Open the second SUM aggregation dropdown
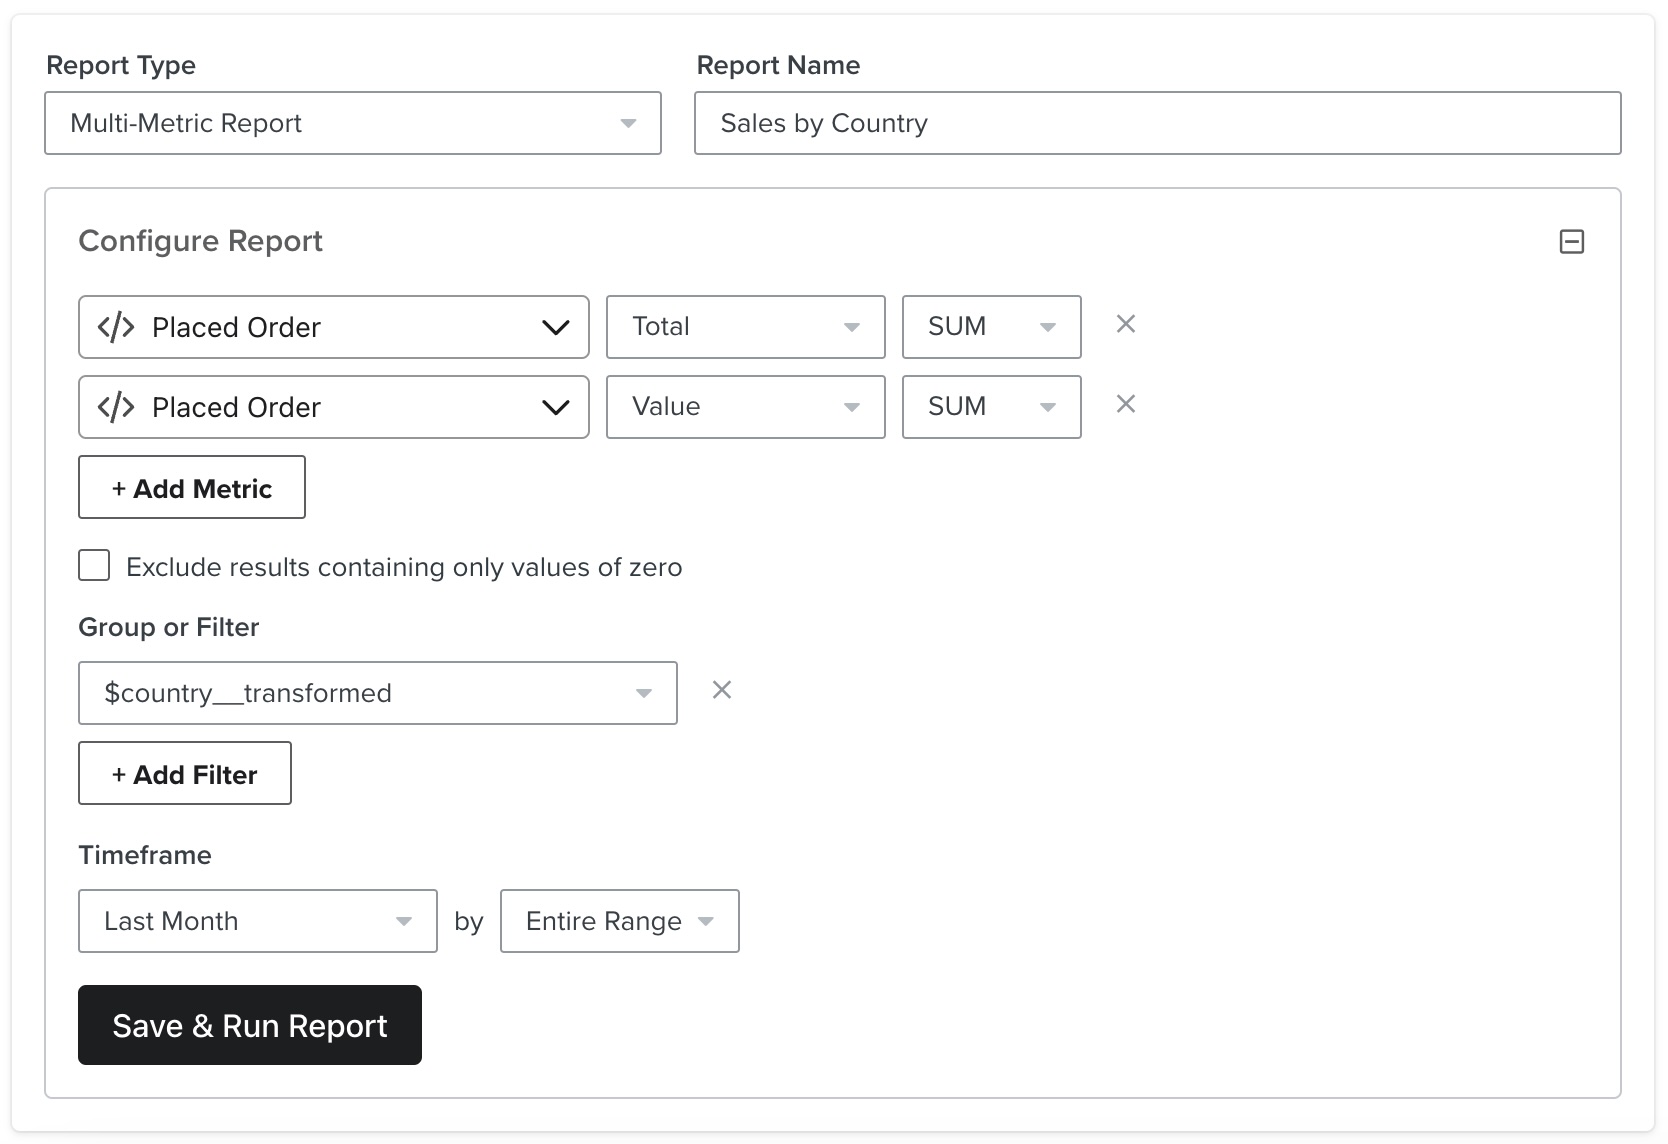The image size is (1668, 1144). pos(990,406)
